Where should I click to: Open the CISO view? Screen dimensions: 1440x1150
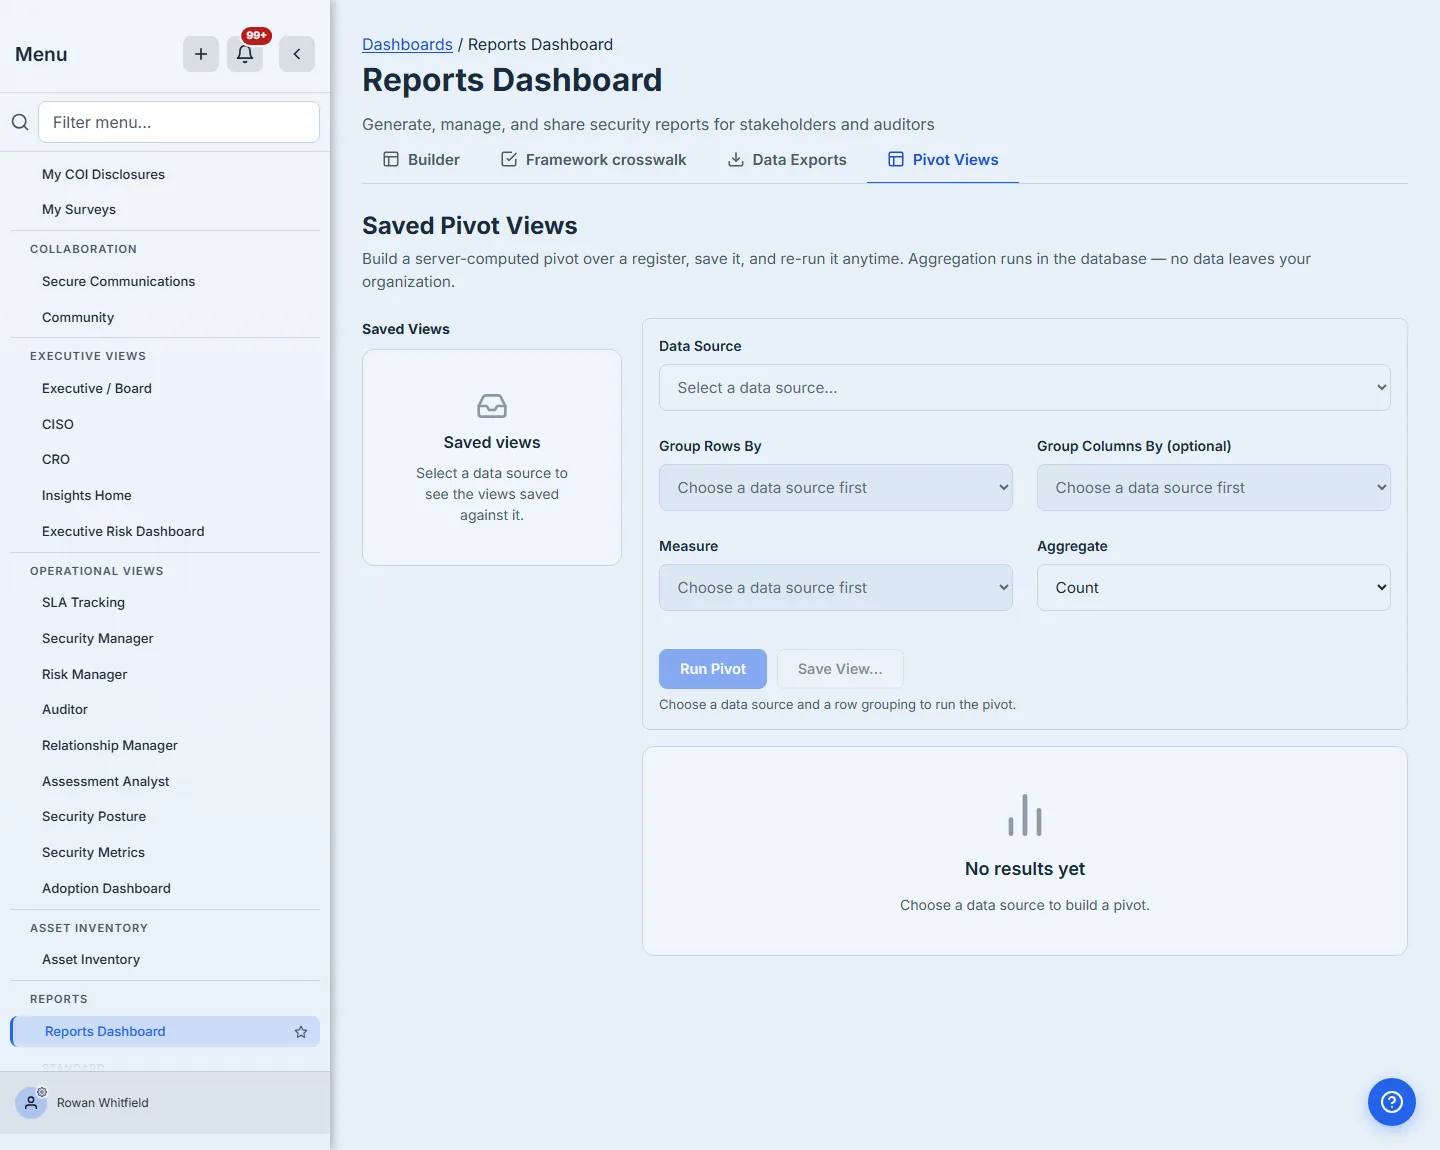58,424
